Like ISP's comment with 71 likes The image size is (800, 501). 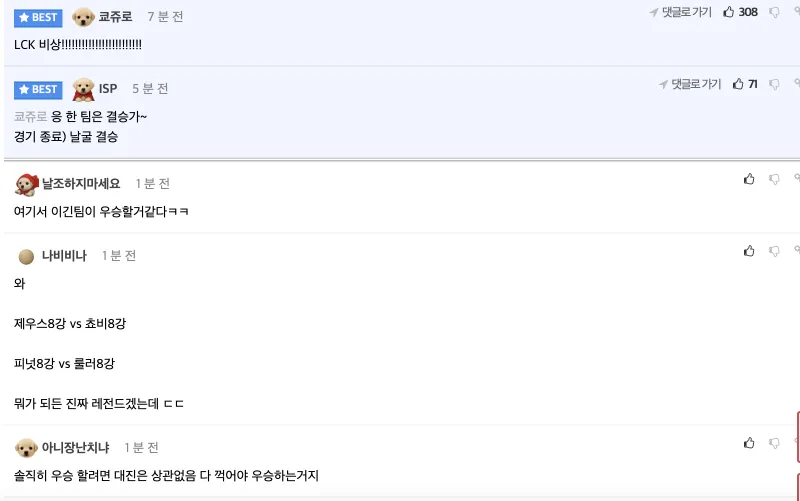tap(738, 84)
